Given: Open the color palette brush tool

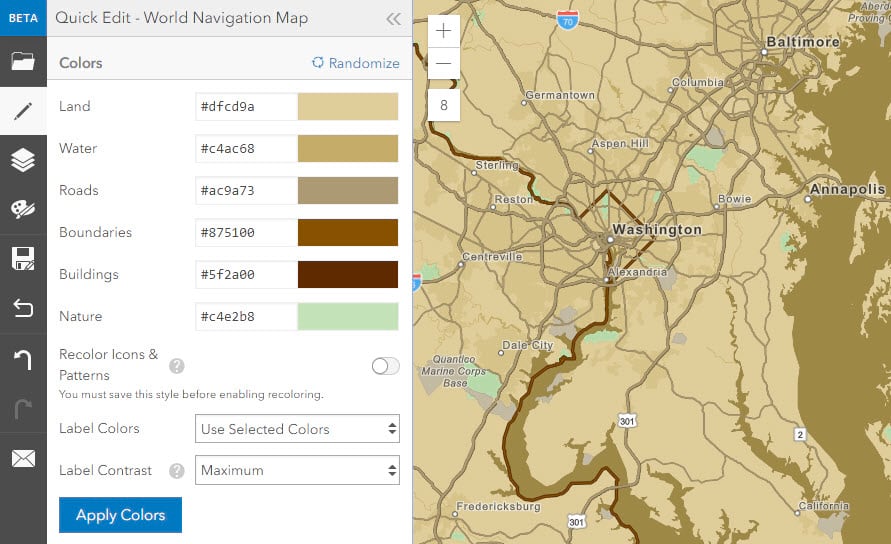Looking at the screenshot, I should (23, 209).
